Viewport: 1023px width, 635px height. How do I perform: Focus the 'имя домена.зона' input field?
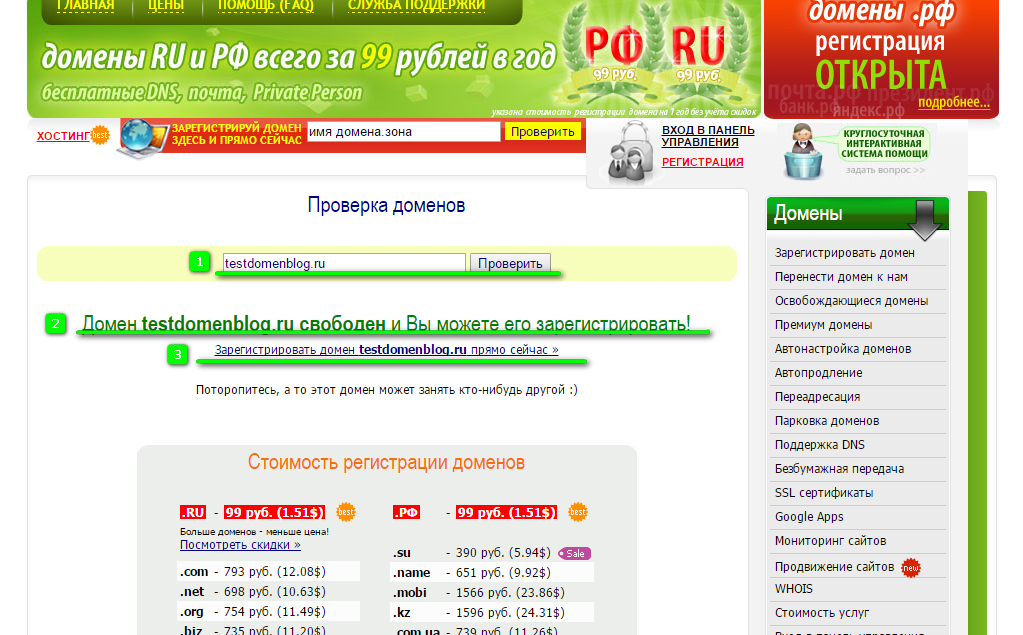(403, 132)
